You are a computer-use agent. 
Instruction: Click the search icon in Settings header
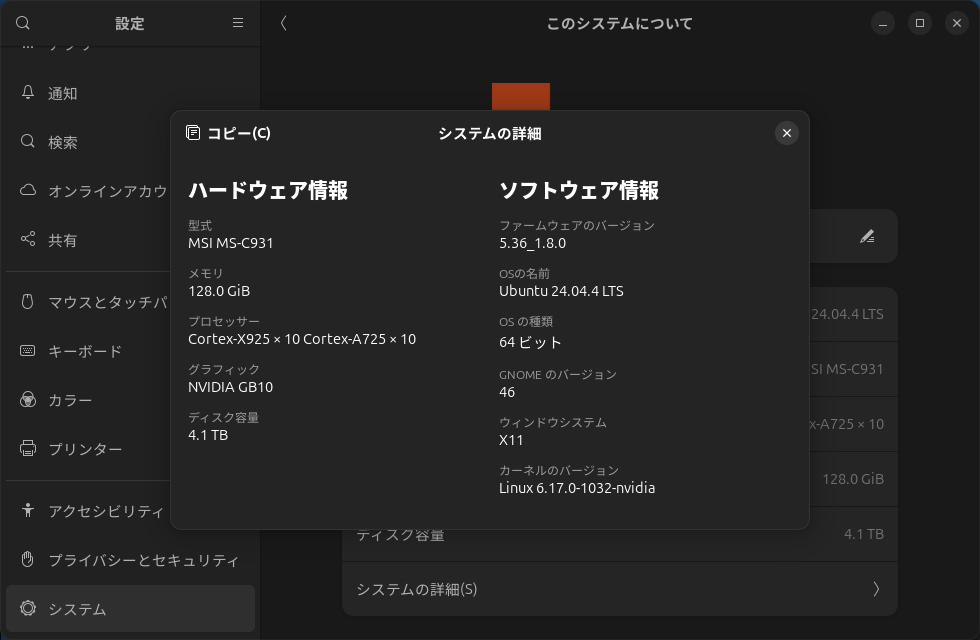pos(22,23)
